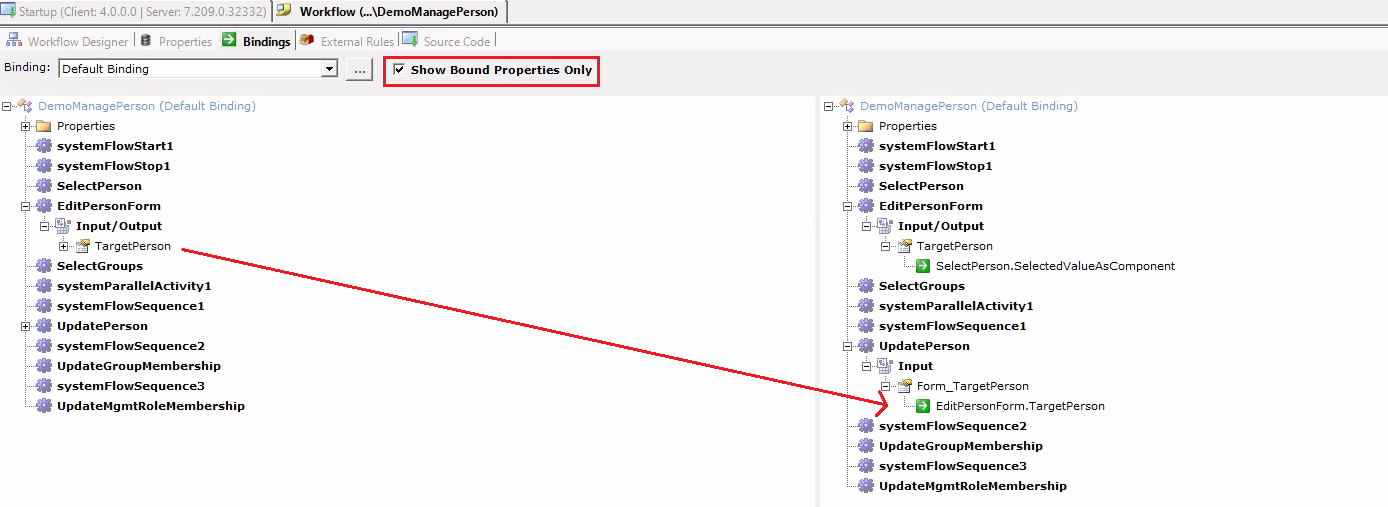Collapse TargetPerson above SelectPerson.SelectedValueAsComponent
This screenshot has width=1388, height=507.
886,246
